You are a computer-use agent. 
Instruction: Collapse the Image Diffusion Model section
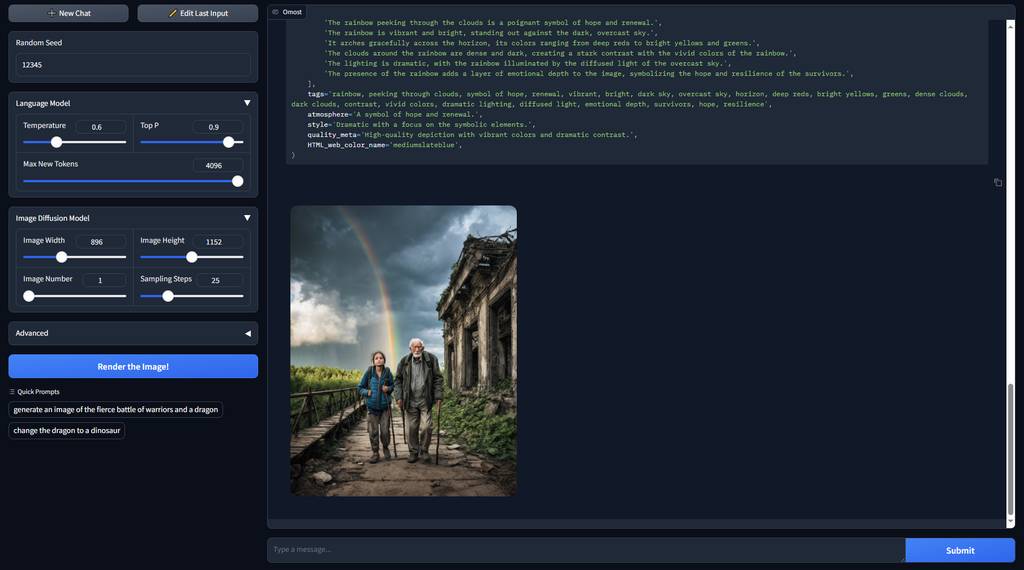tap(247, 218)
